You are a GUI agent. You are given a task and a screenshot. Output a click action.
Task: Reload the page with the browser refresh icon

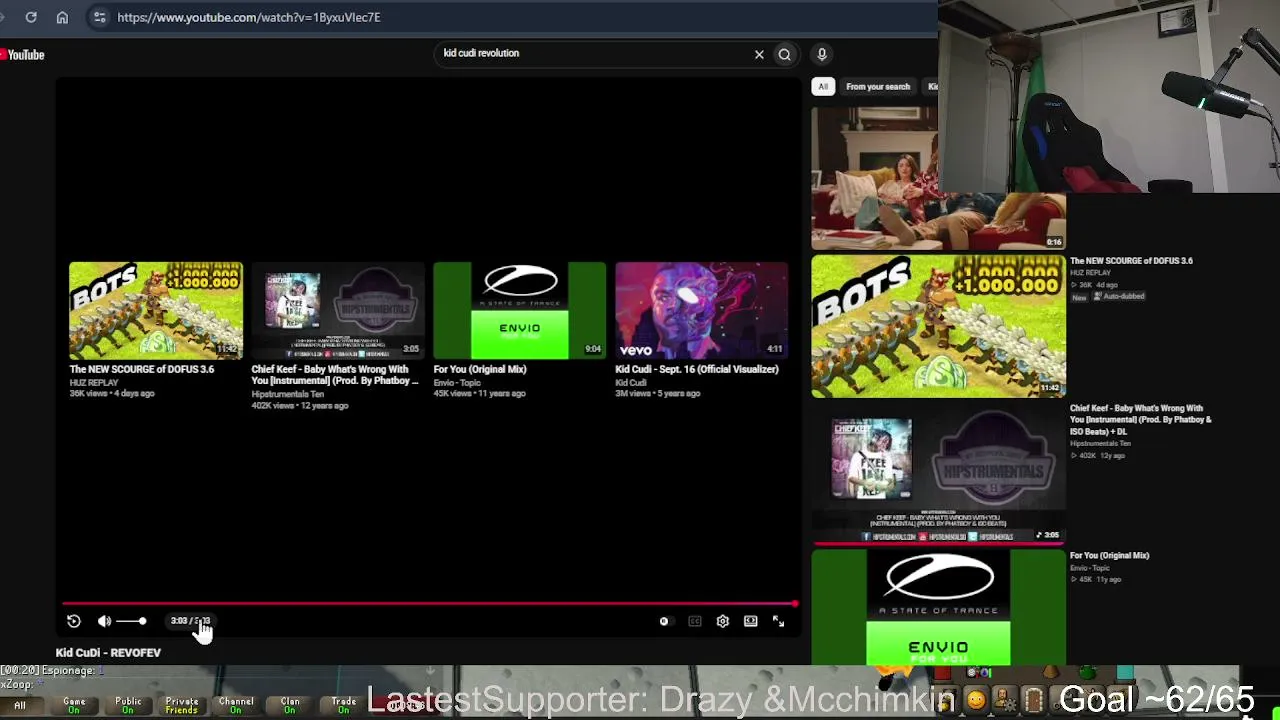coord(31,17)
